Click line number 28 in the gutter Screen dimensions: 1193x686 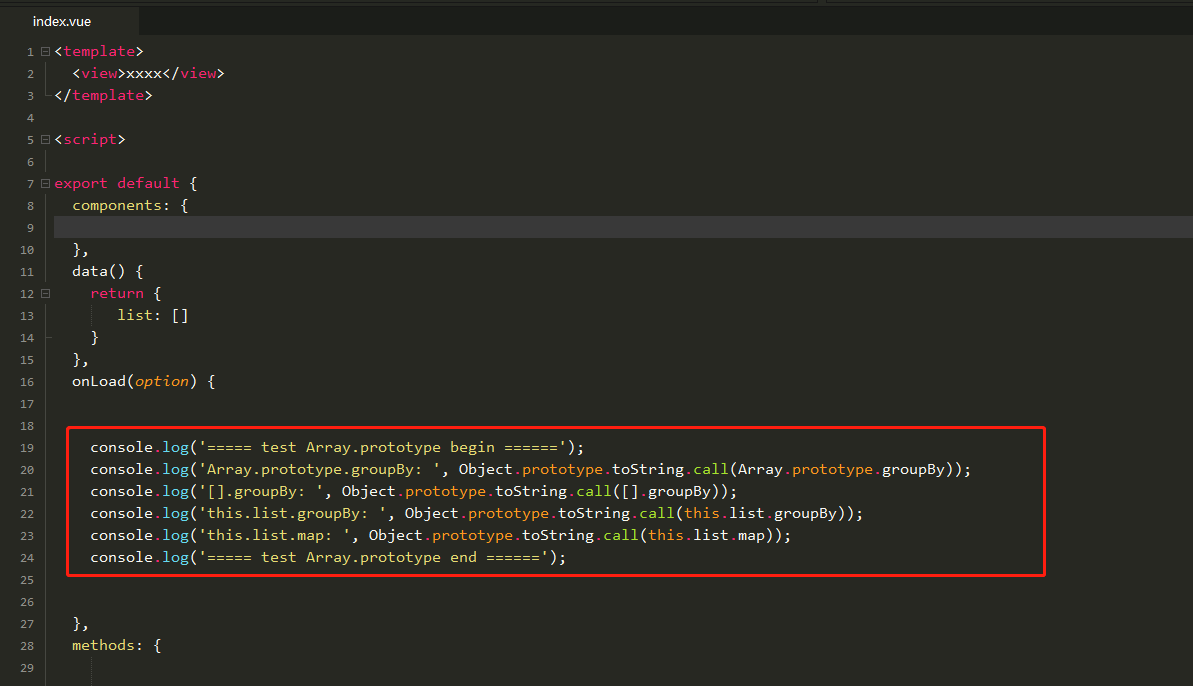click(27, 645)
